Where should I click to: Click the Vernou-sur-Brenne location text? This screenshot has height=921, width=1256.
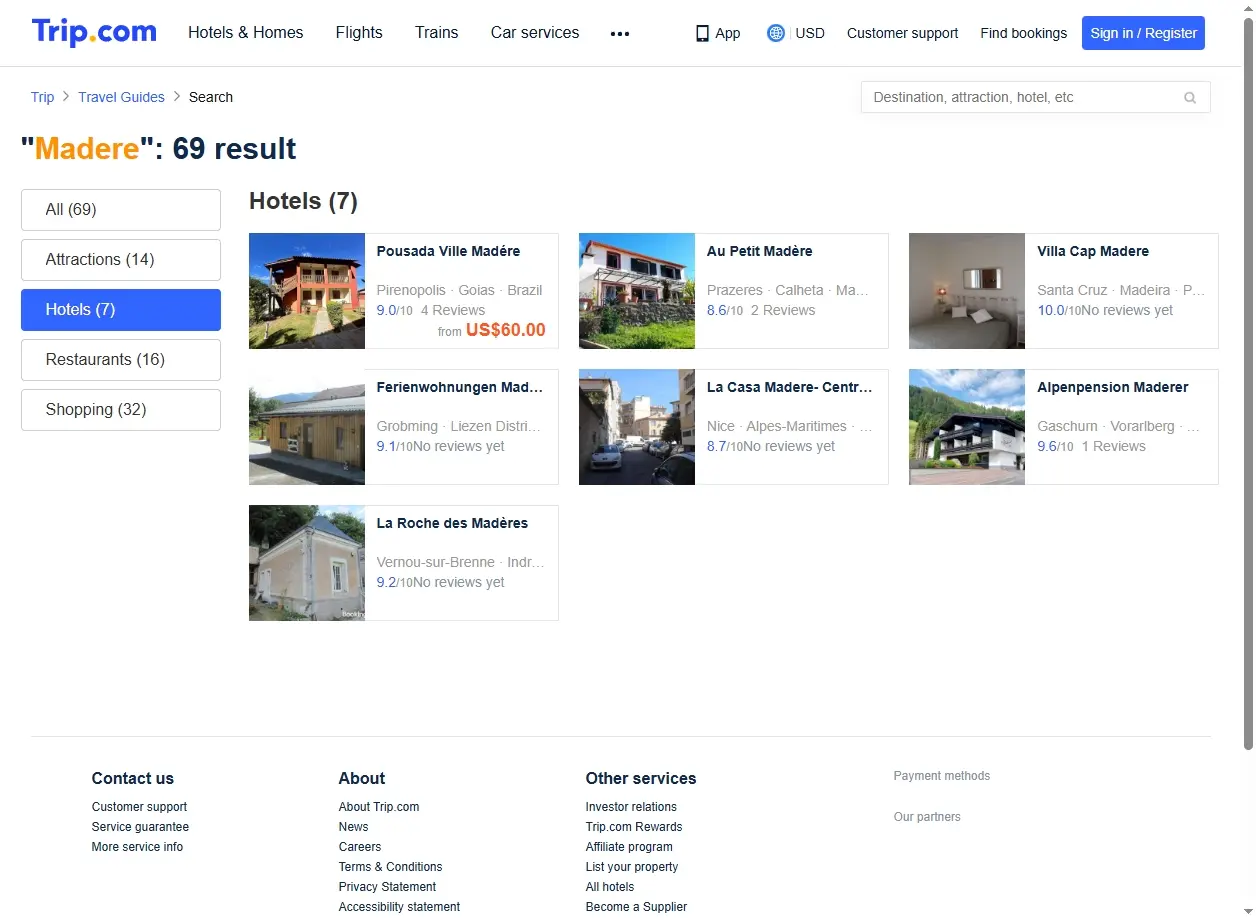pyautogui.click(x=461, y=562)
